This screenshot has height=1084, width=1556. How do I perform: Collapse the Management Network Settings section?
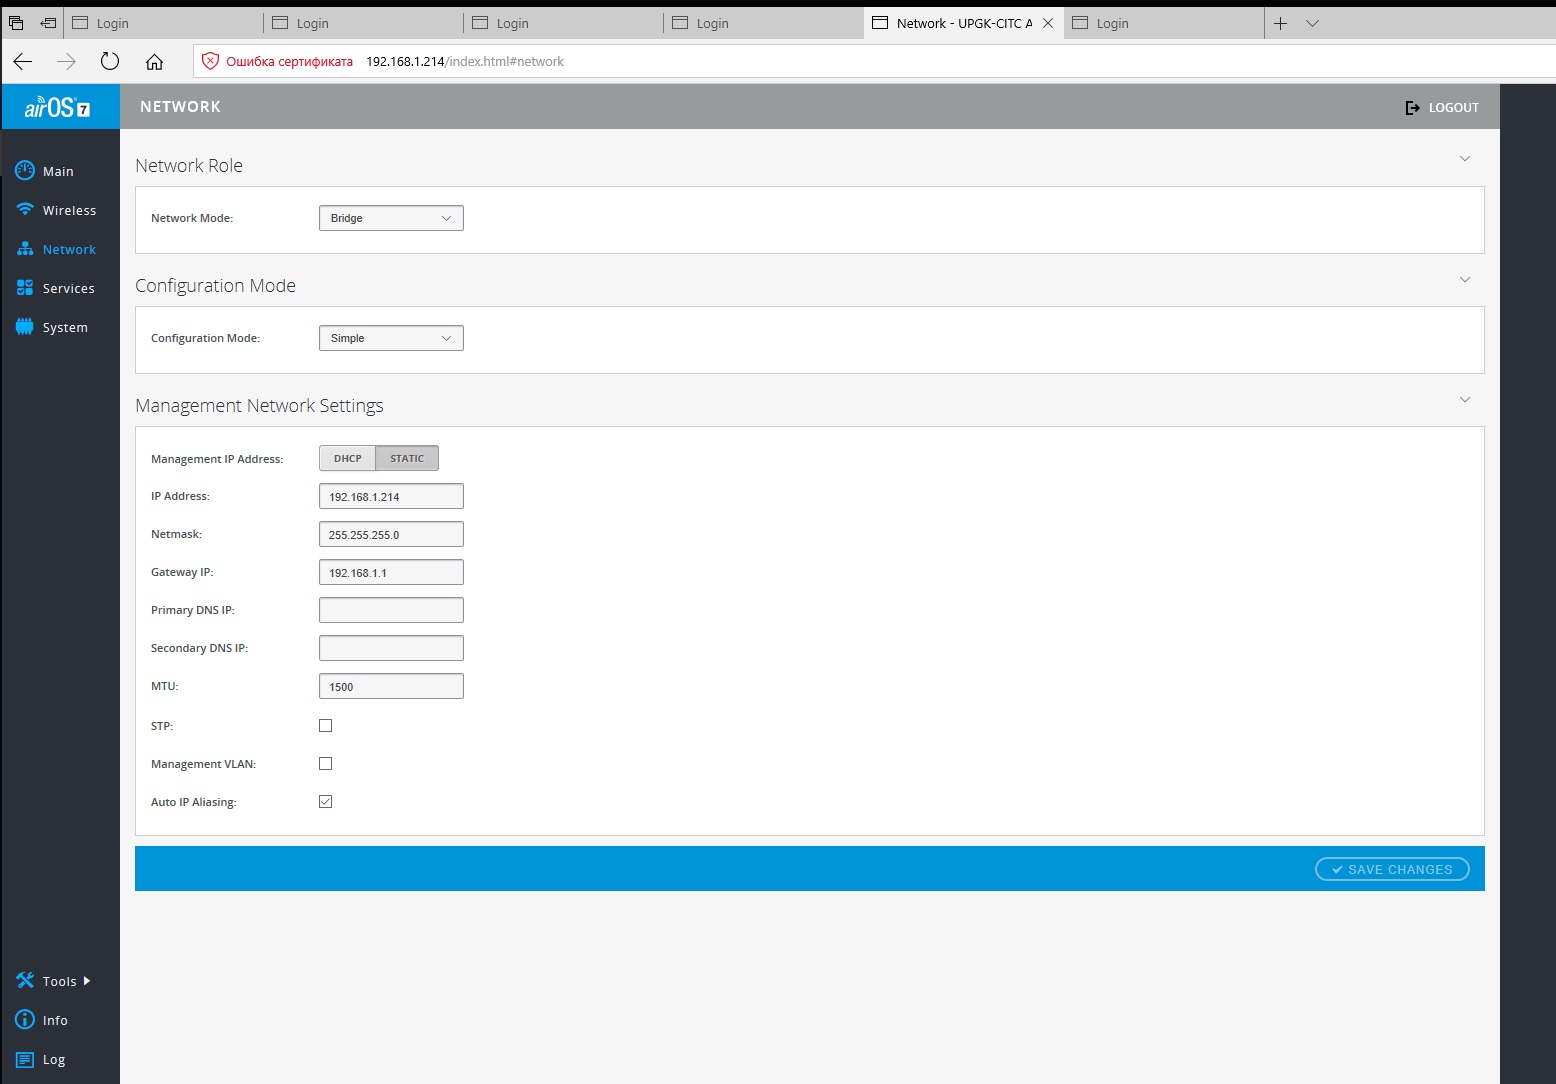pos(1464,400)
